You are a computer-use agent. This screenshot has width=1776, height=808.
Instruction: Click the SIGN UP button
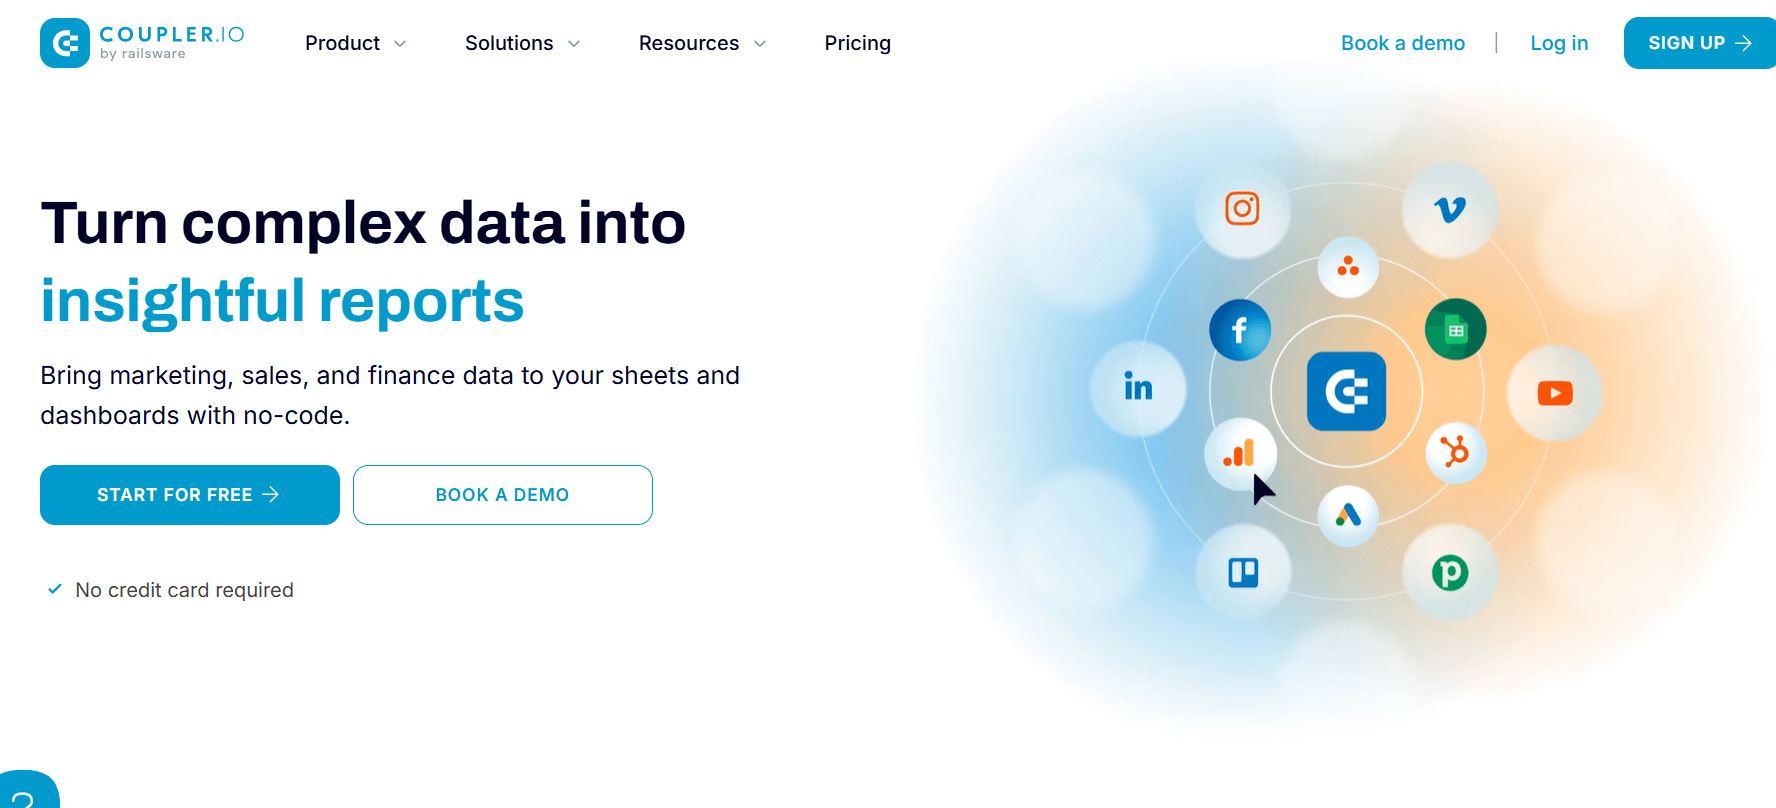tap(1700, 43)
